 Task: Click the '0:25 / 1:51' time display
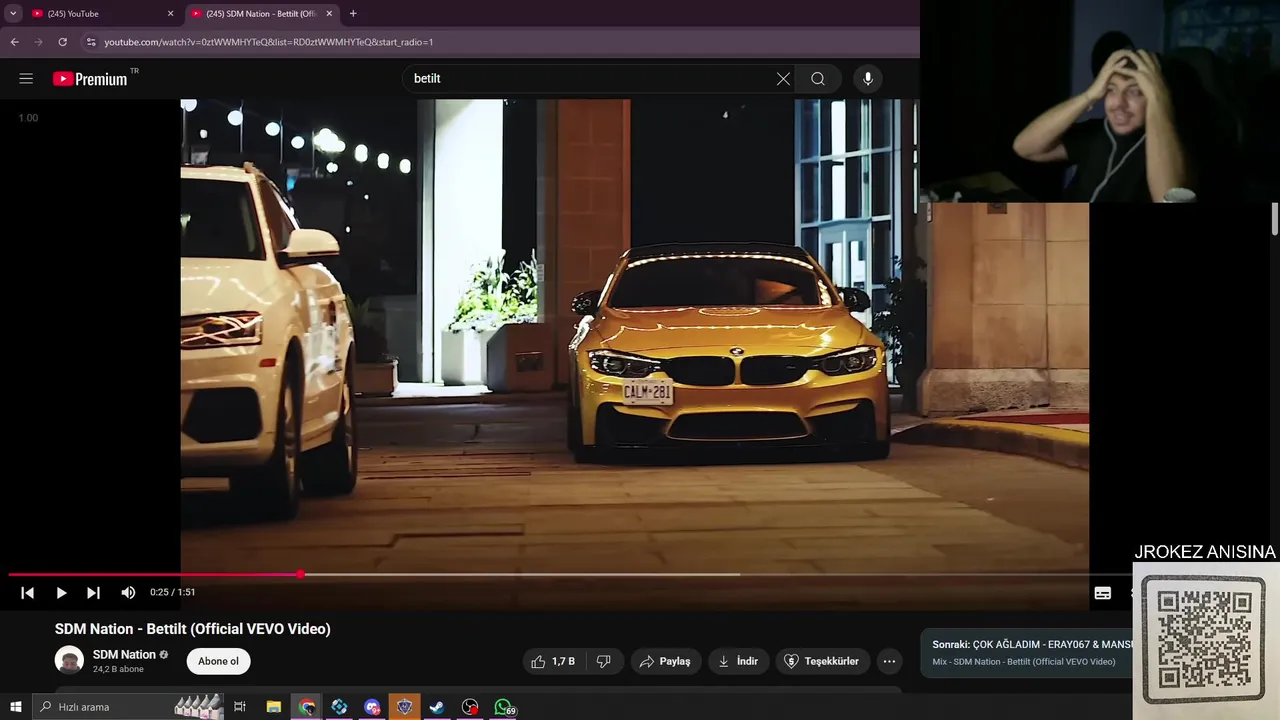pyautogui.click(x=172, y=593)
